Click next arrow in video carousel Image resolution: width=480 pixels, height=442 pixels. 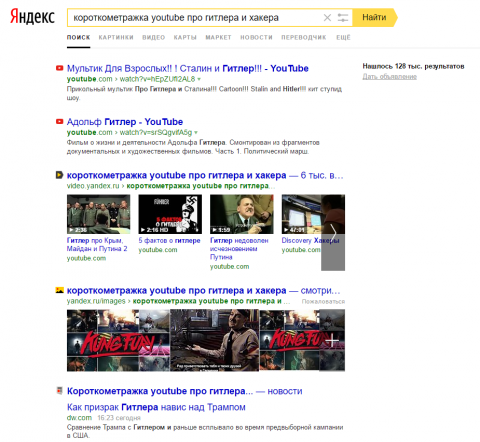coord(333,232)
